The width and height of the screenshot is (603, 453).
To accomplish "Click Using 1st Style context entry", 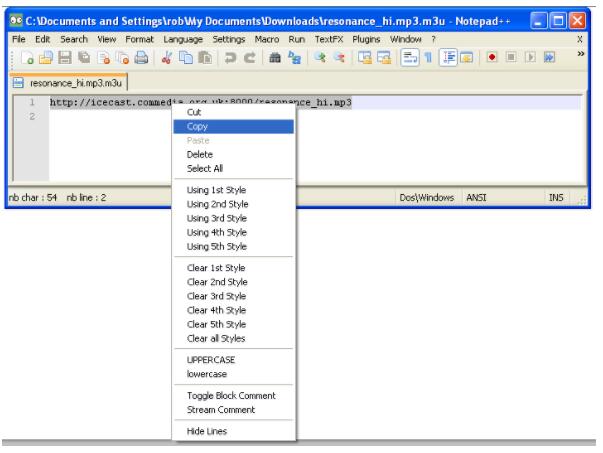I will tap(216, 189).
